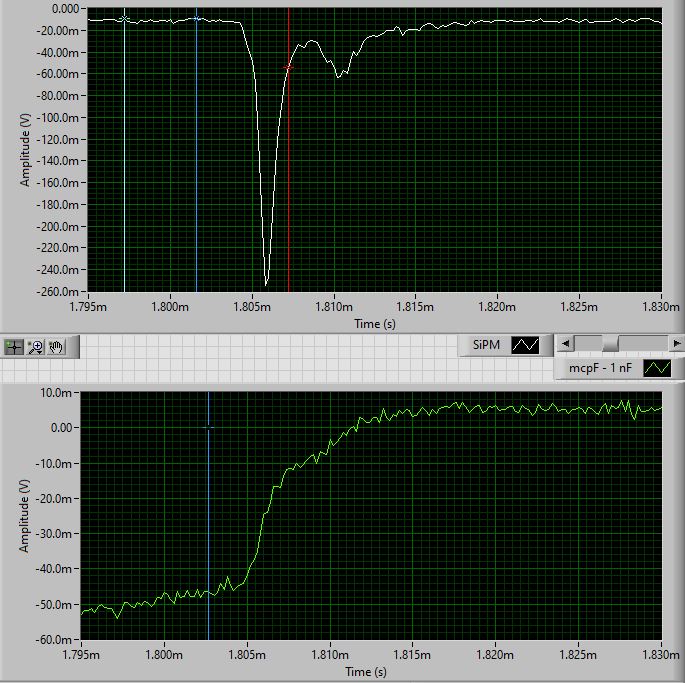Click the Amplitude (V) label of top graph
685x683 pixels.
(25, 150)
